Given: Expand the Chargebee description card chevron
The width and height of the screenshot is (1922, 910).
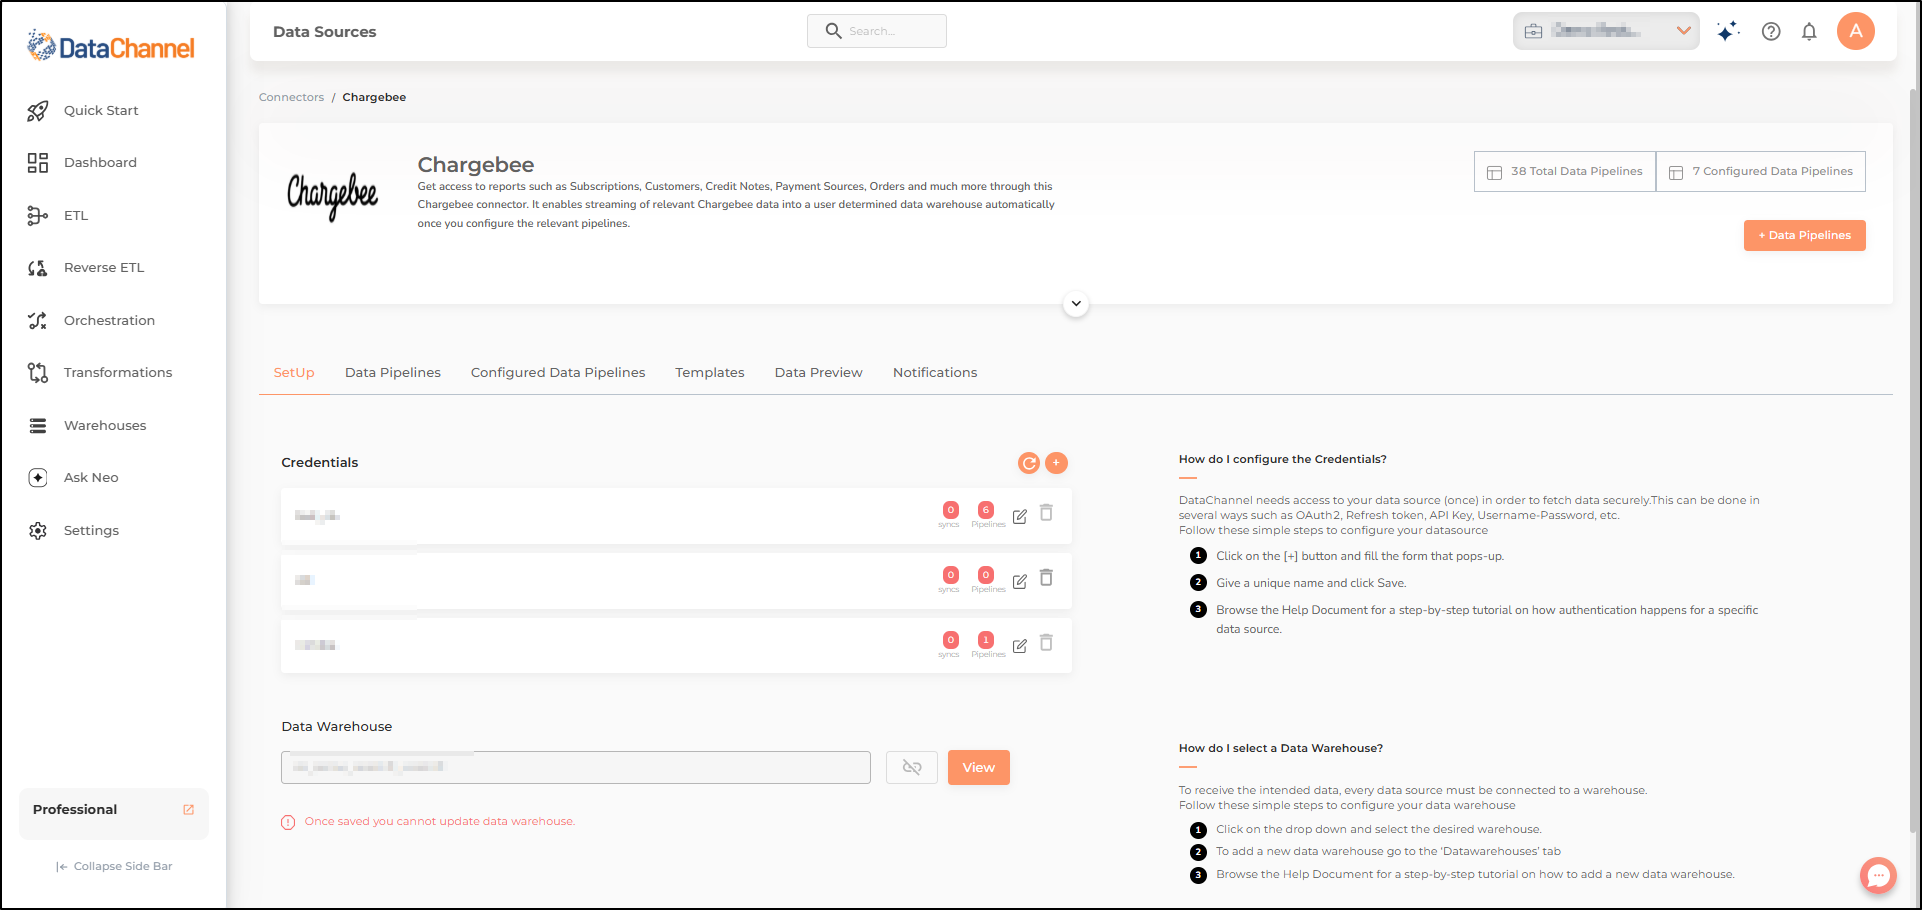Looking at the screenshot, I should (x=1076, y=304).
